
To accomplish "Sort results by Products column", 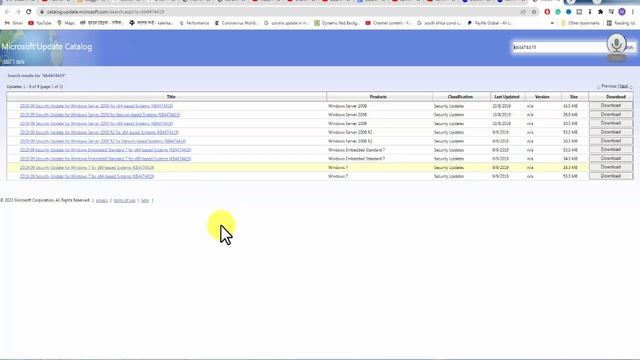I will tap(378, 97).
